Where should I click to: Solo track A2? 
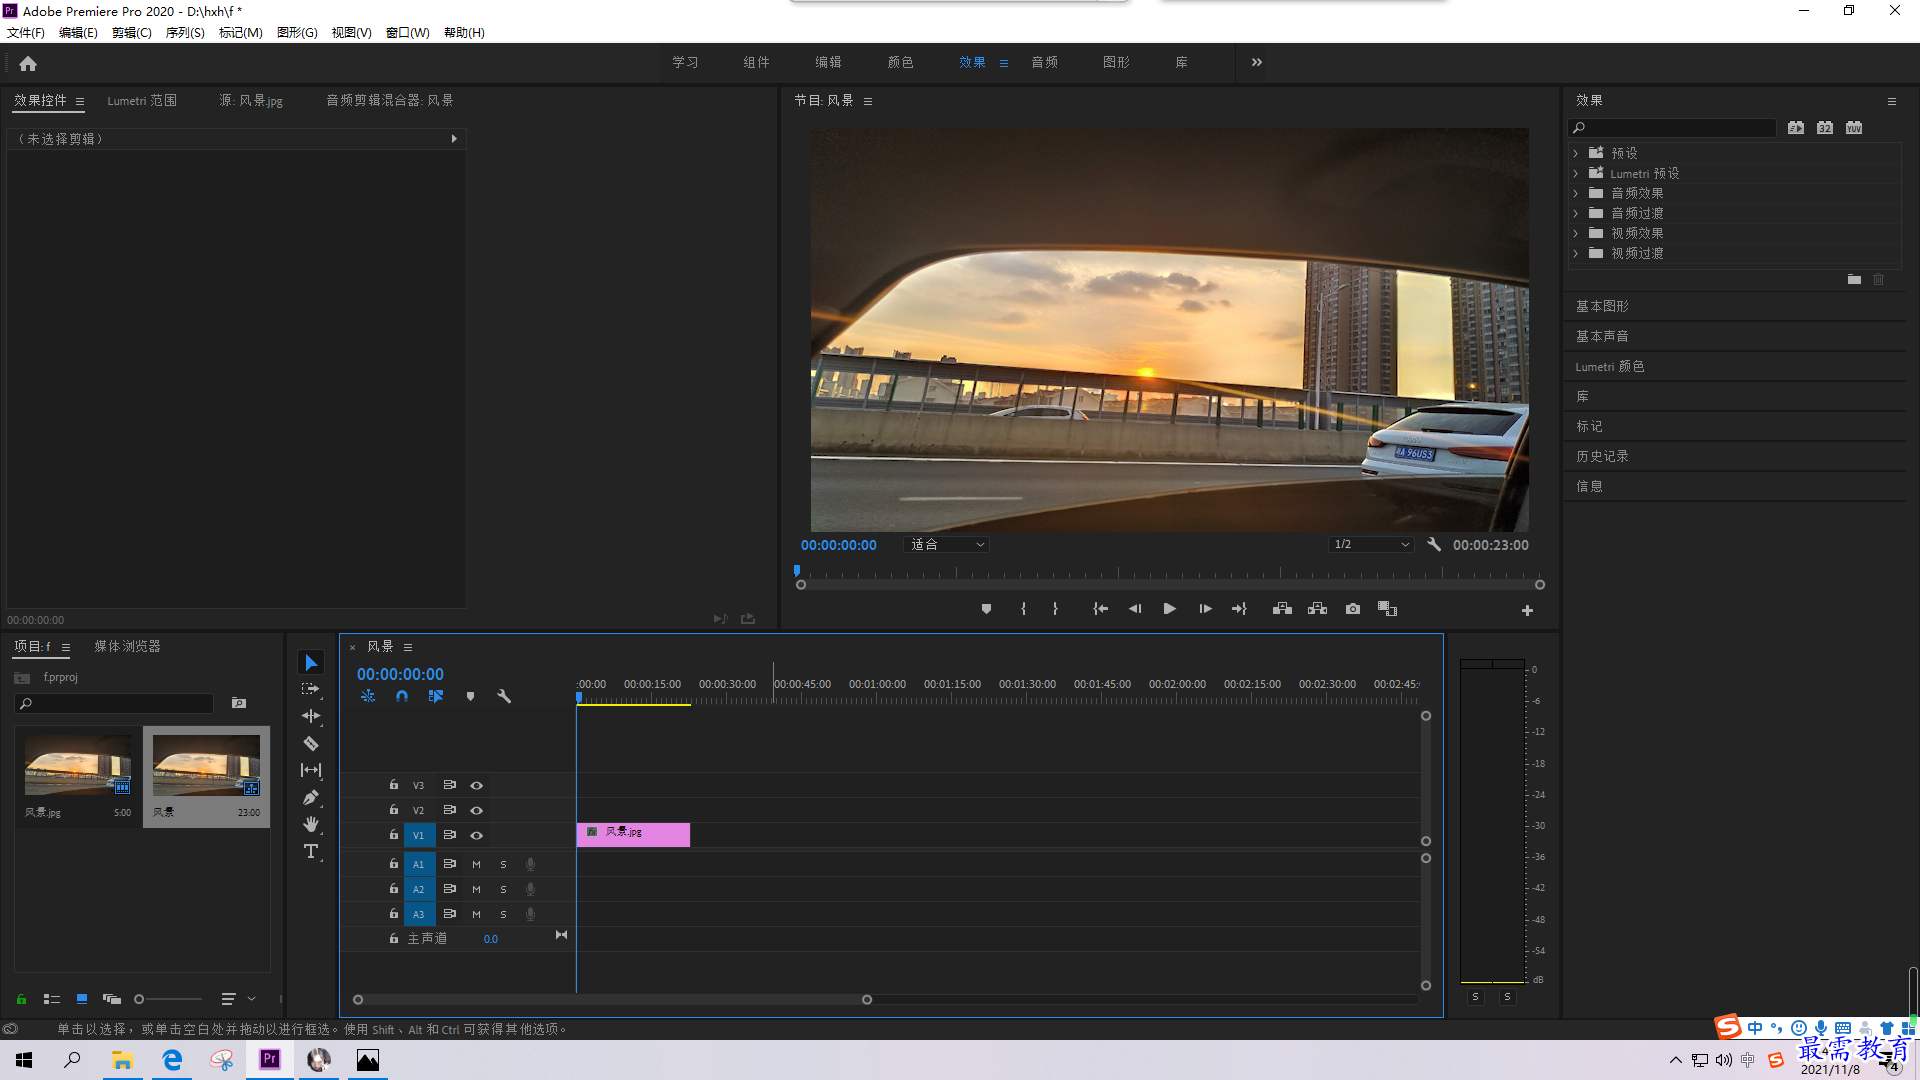point(503,890)
